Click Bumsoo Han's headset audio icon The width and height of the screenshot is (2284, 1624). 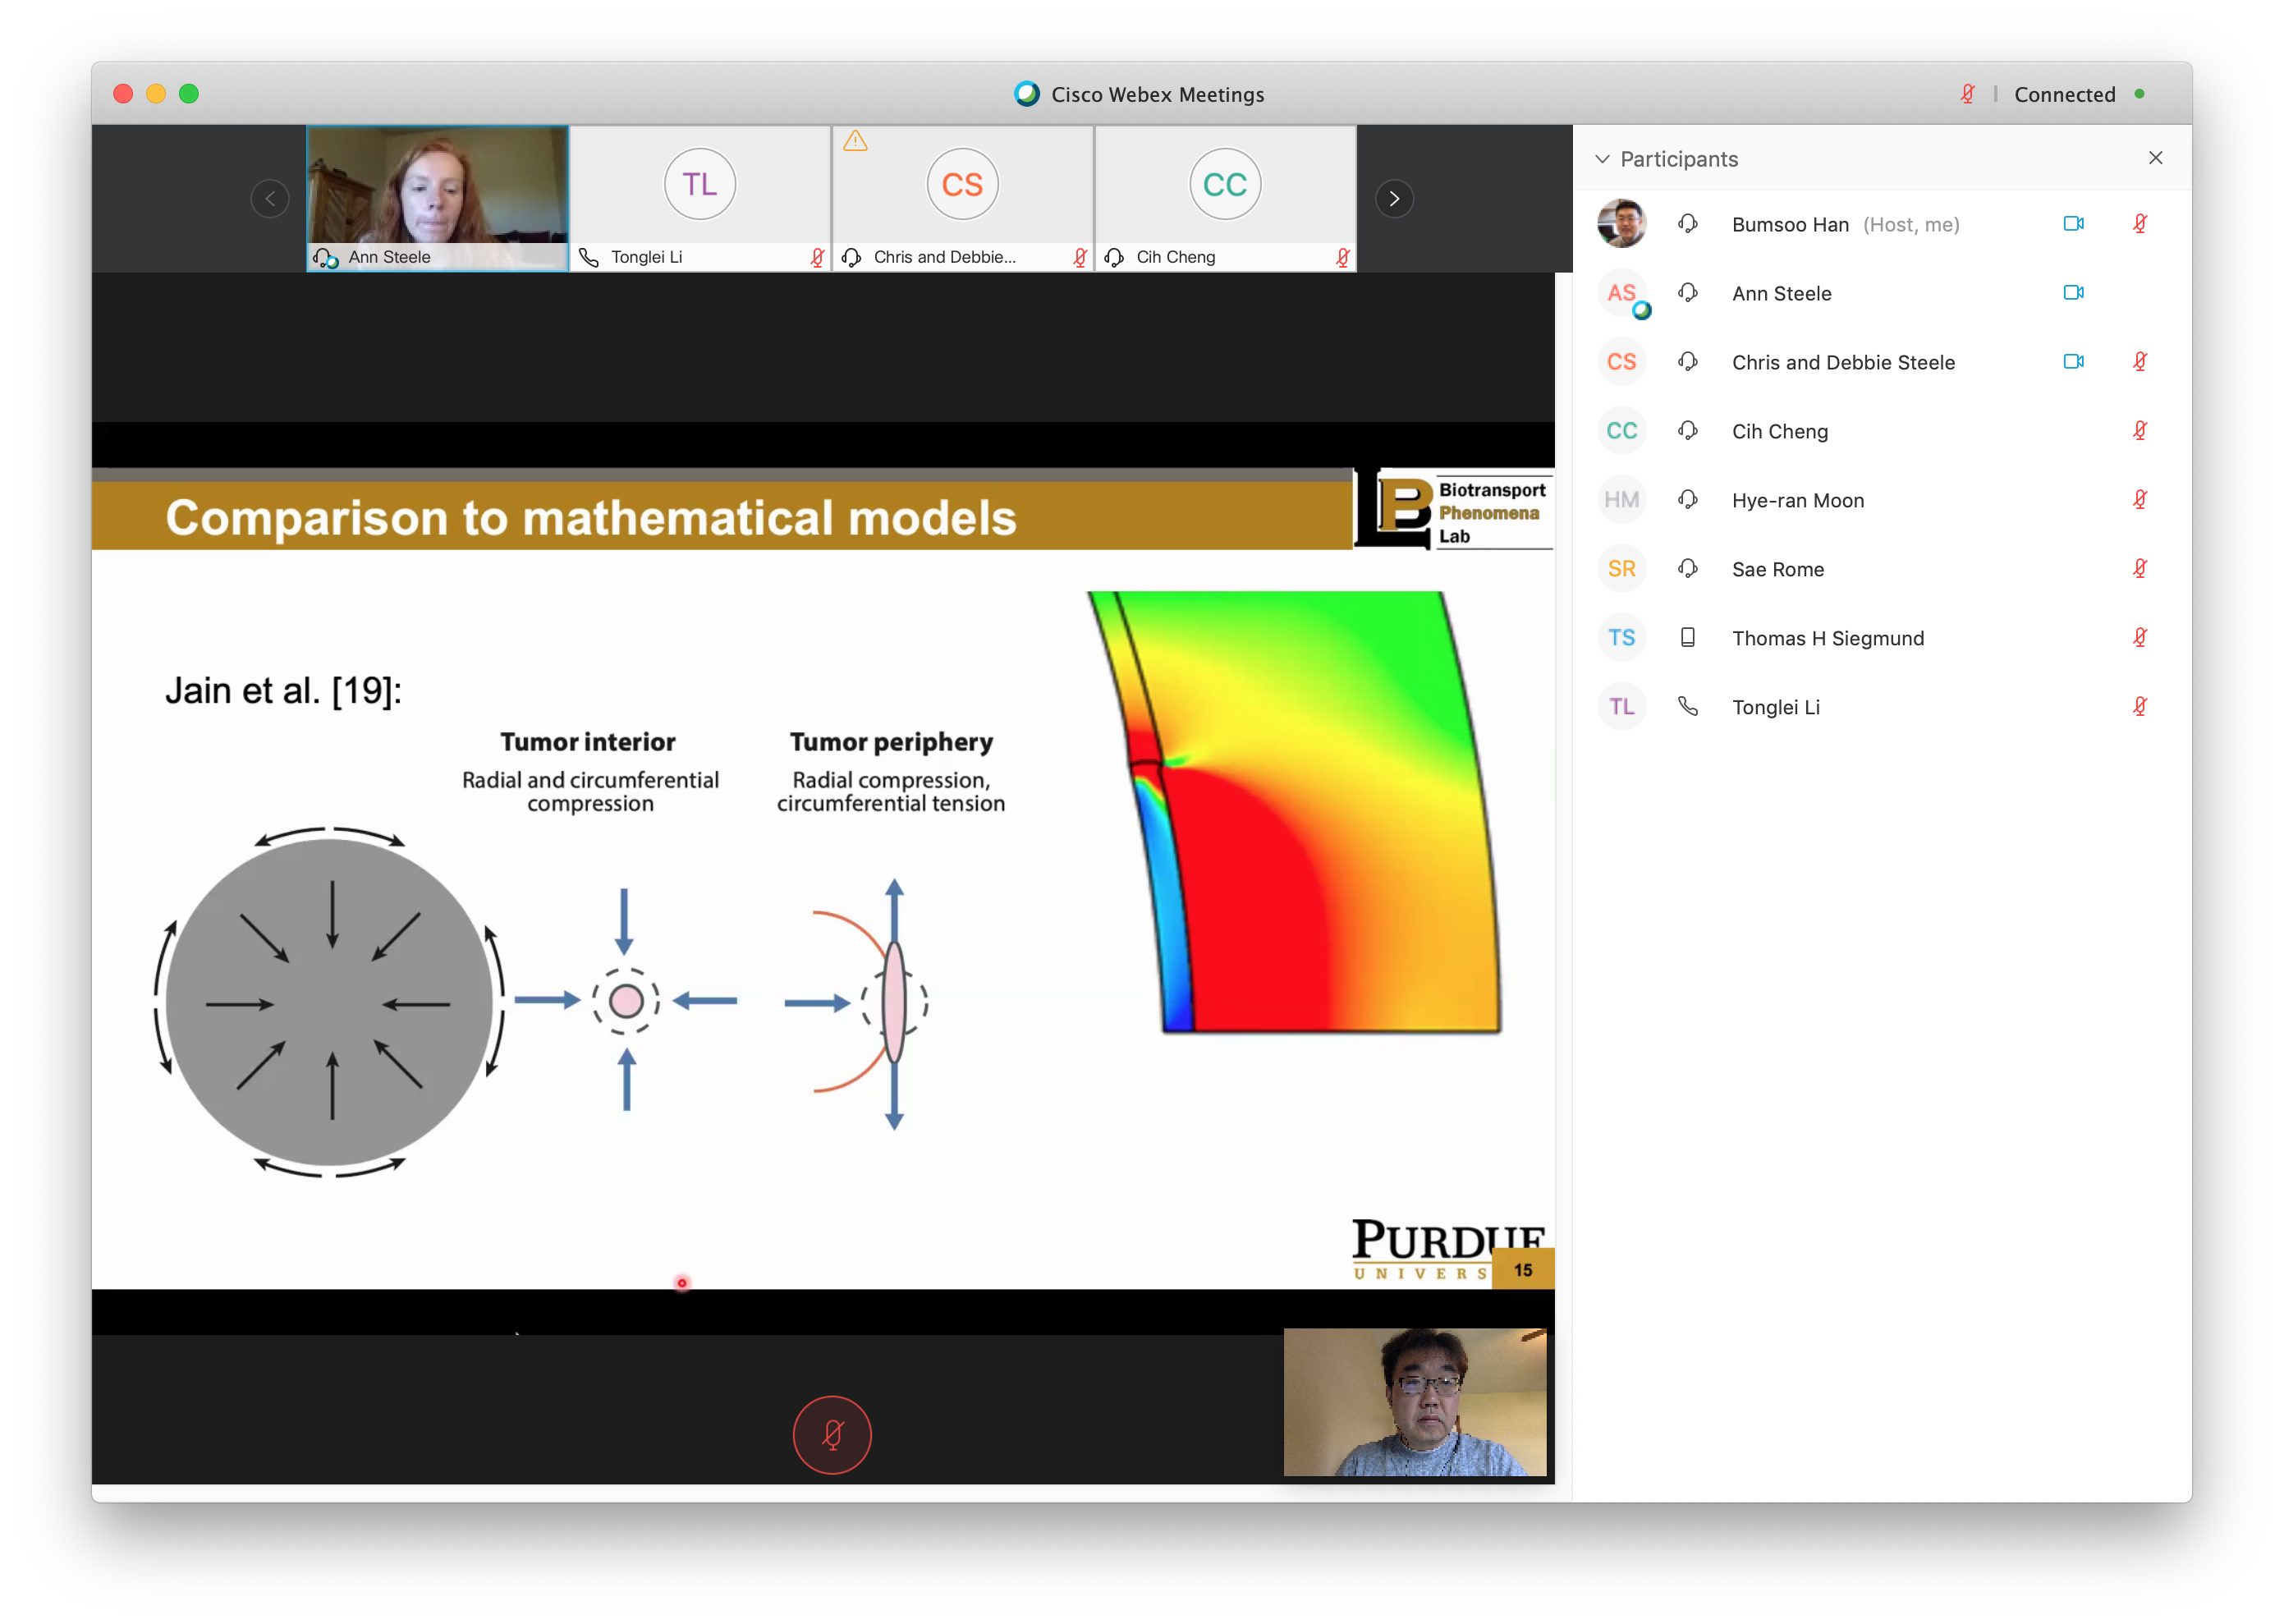point(1688,224)
